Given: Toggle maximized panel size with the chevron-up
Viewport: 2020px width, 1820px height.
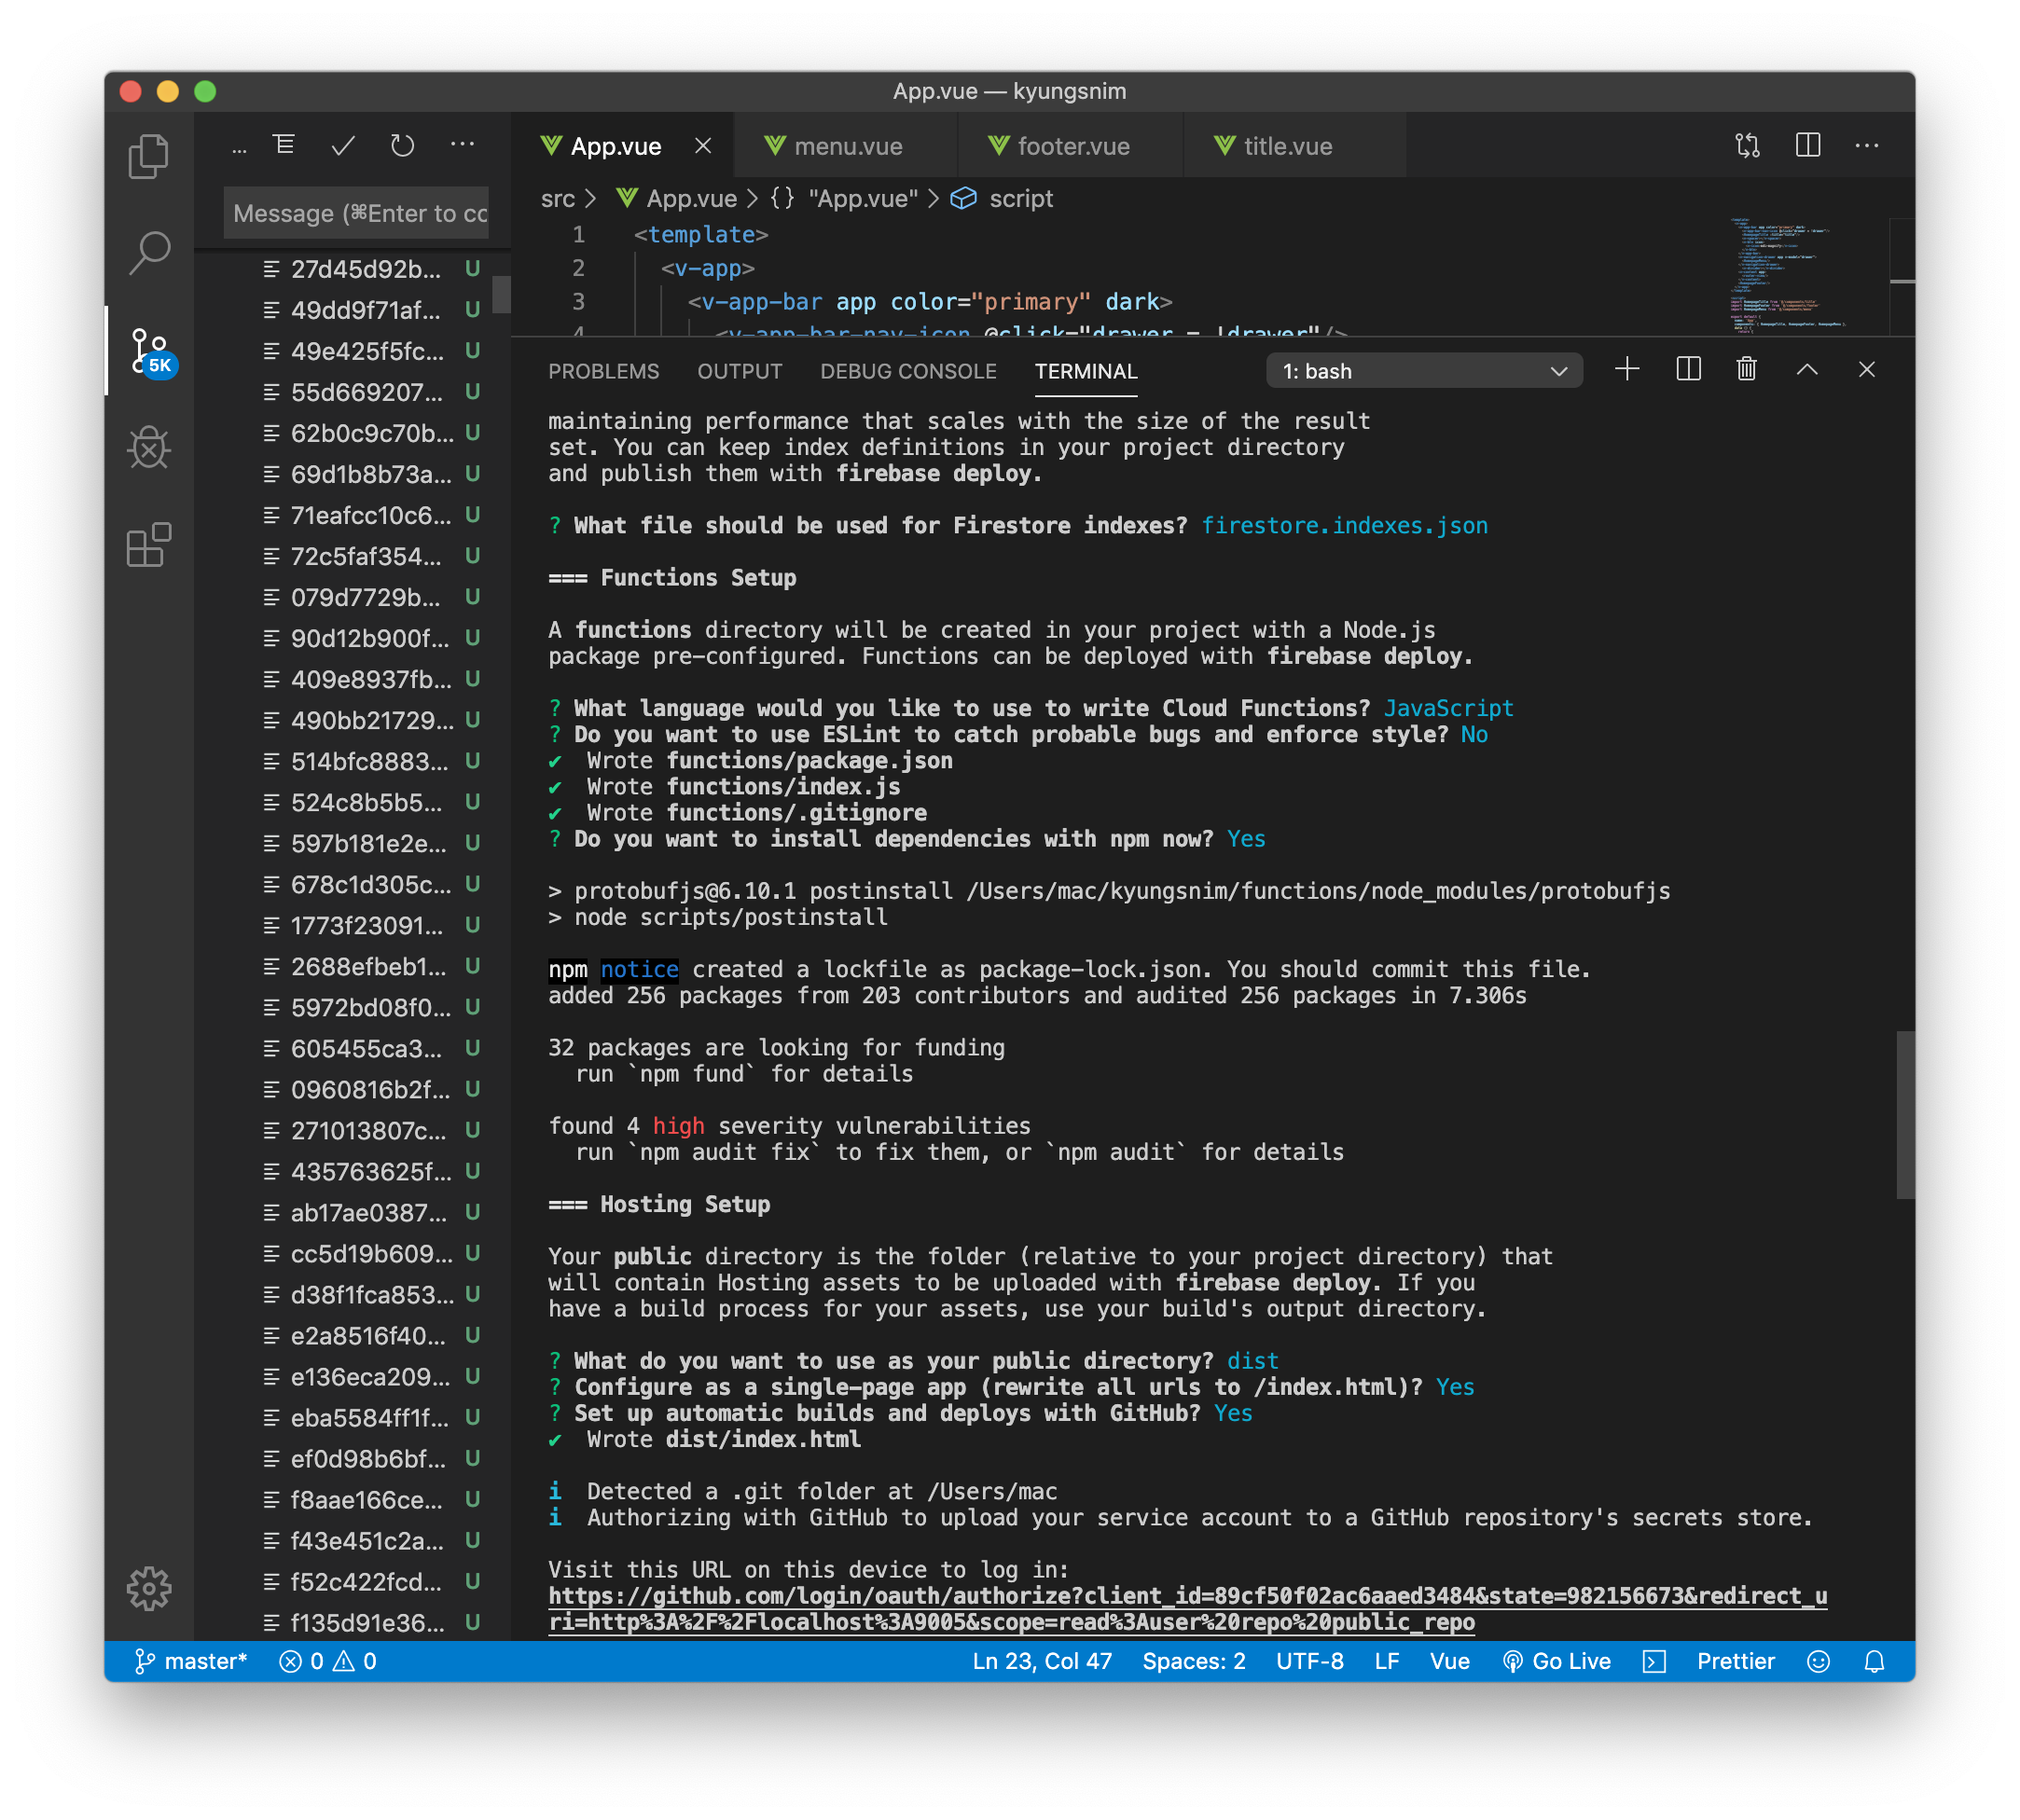Looking at the screenshot, I should coord(1806,370).
